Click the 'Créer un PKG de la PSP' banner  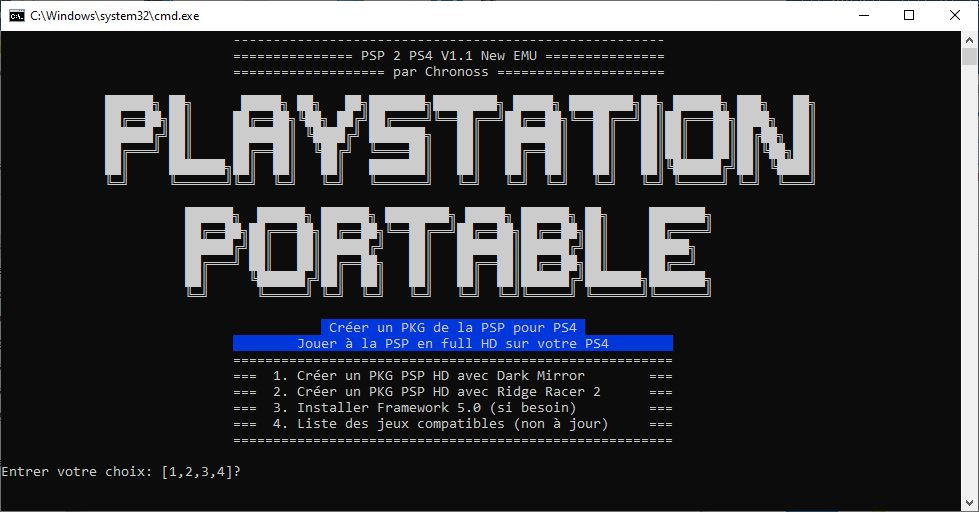(452, 328)
